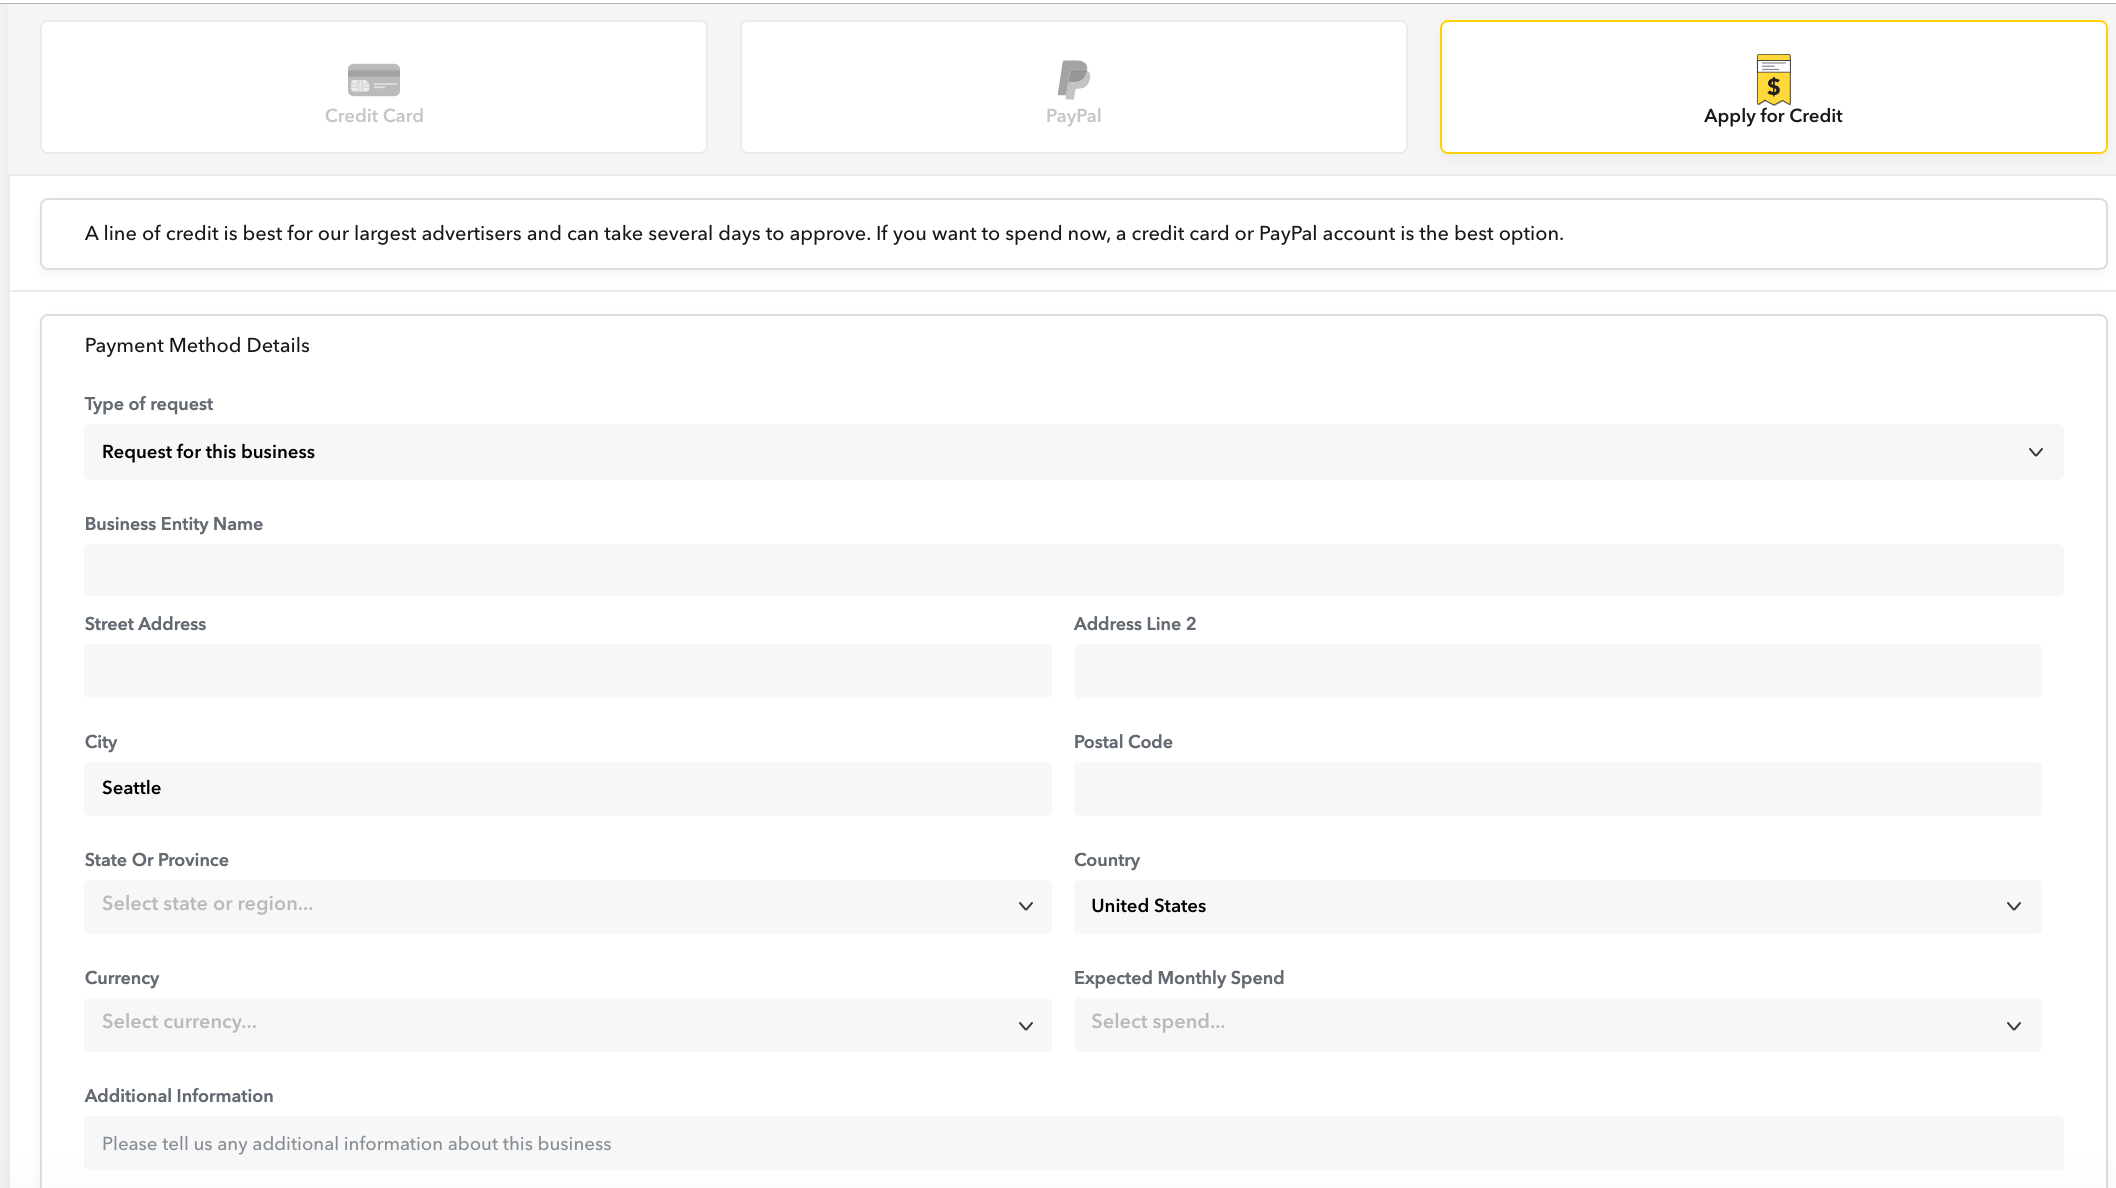Click the credit card icon
The width and height of the screenshot is (2116, 1188).
(373, 79)
